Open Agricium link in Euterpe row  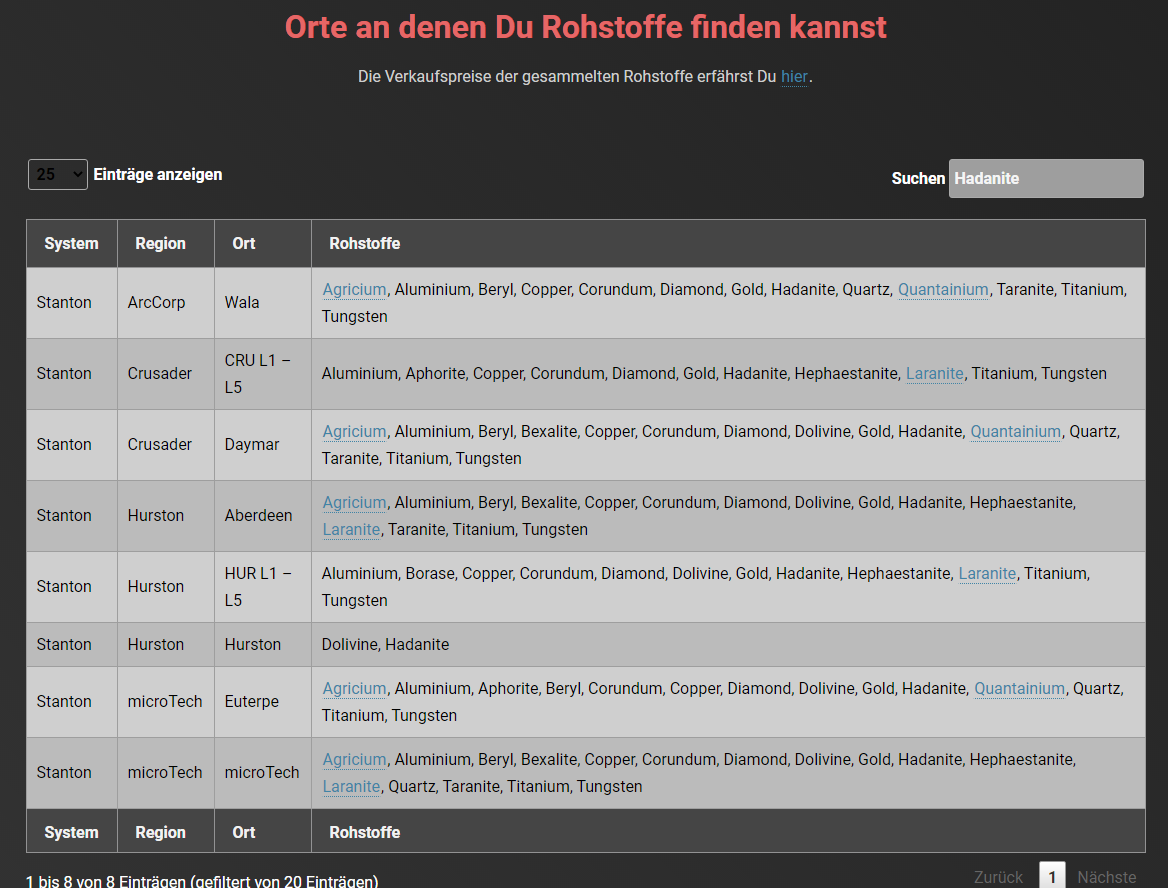pyautogui.click(x=355, y=689)
